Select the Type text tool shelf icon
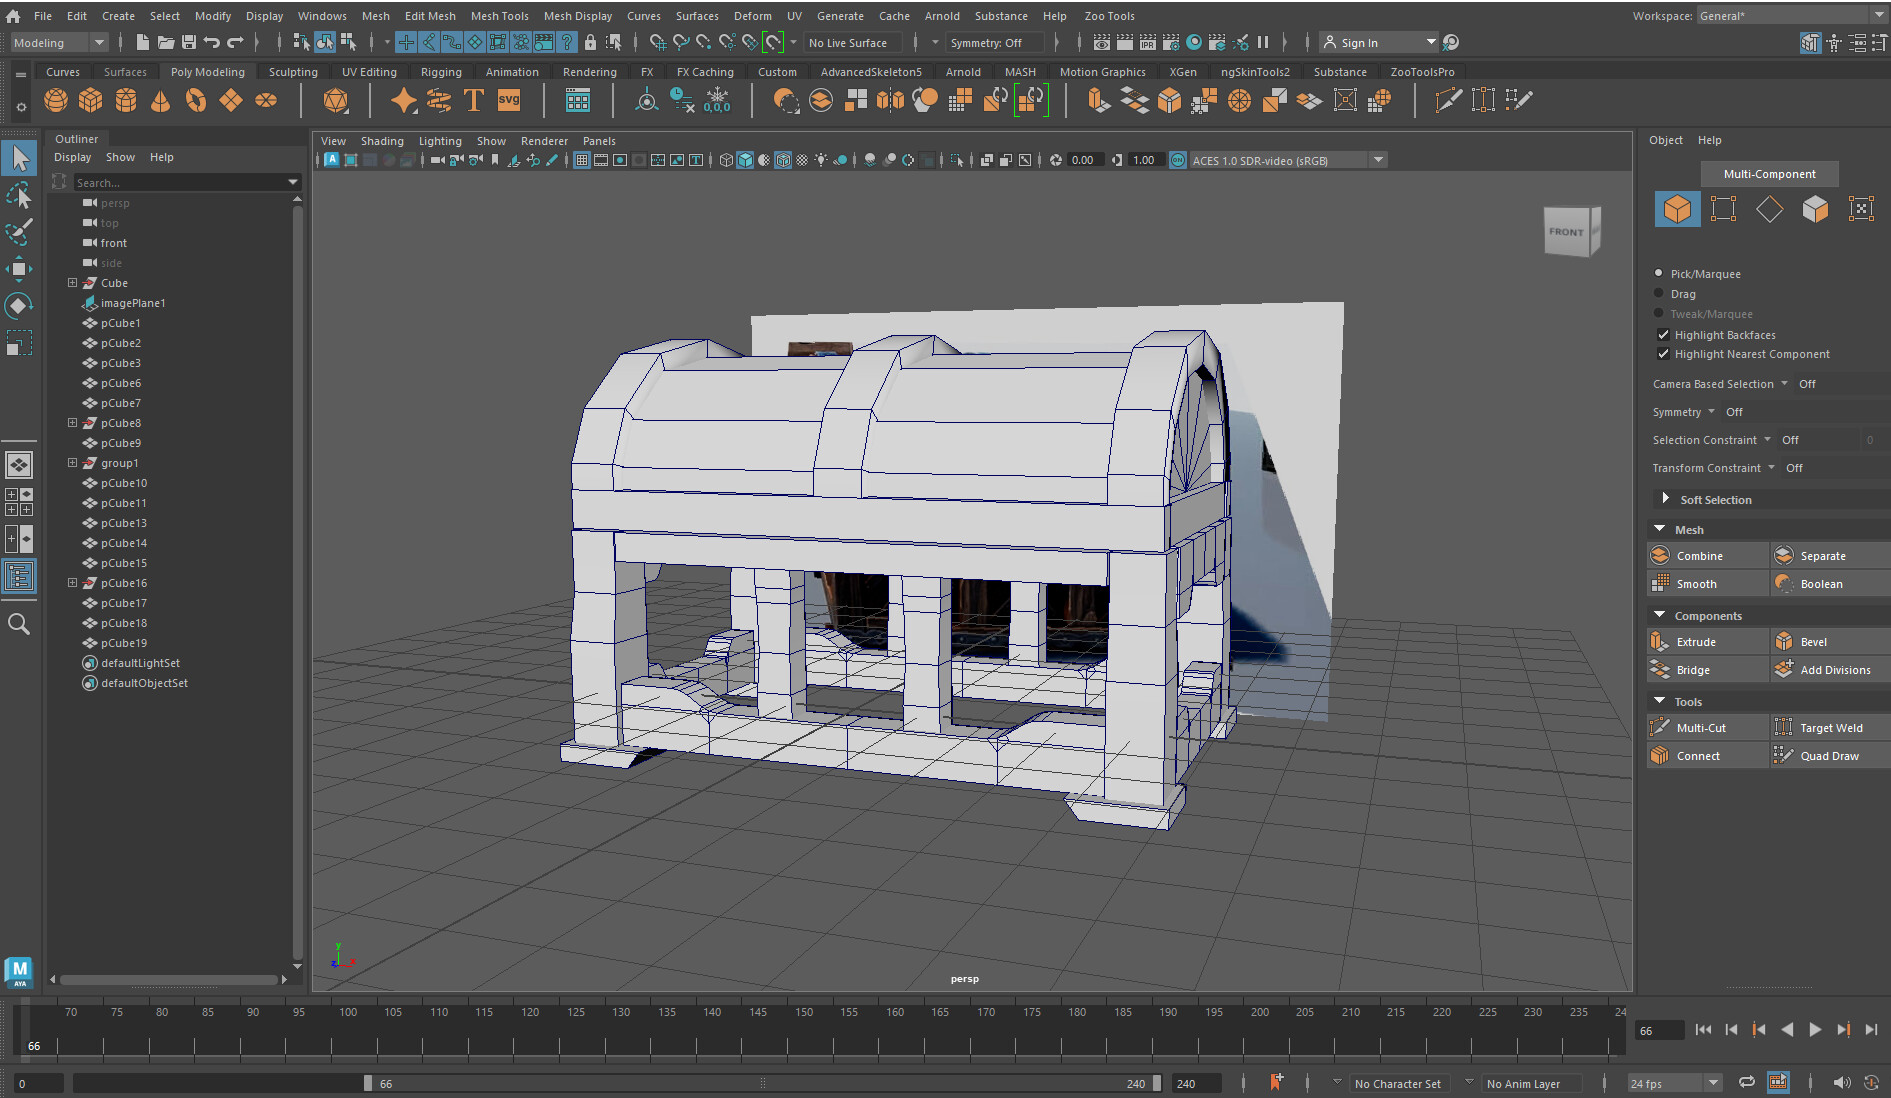This screenshot has height=1098, width=1891. click(x=474, y=100)
